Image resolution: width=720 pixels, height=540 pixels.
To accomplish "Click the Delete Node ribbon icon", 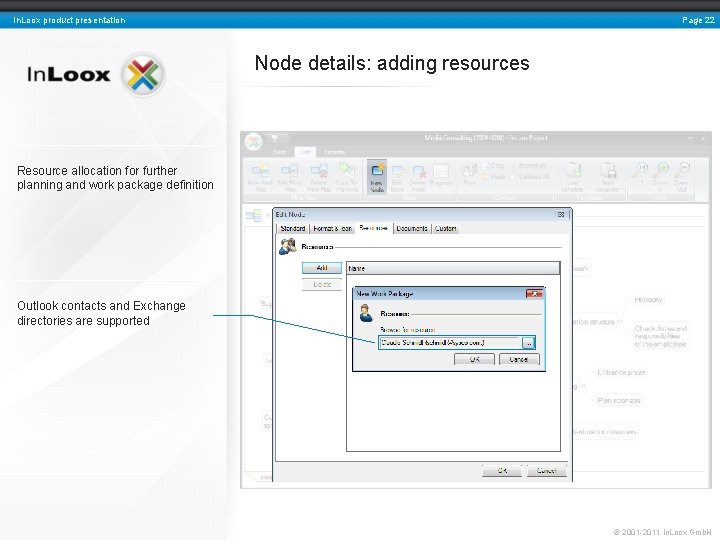I will (418, 177).
